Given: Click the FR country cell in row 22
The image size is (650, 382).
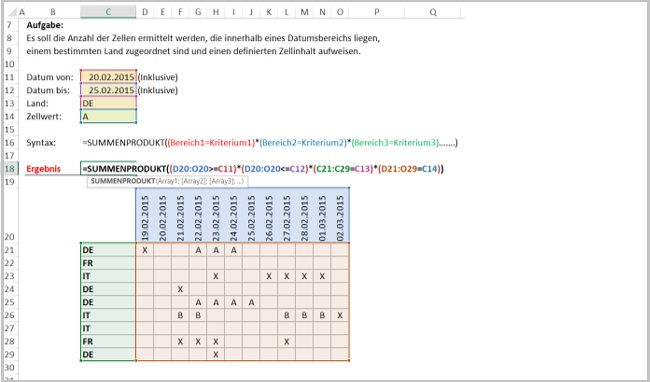Looking at the screenshot, I should 108,263.
